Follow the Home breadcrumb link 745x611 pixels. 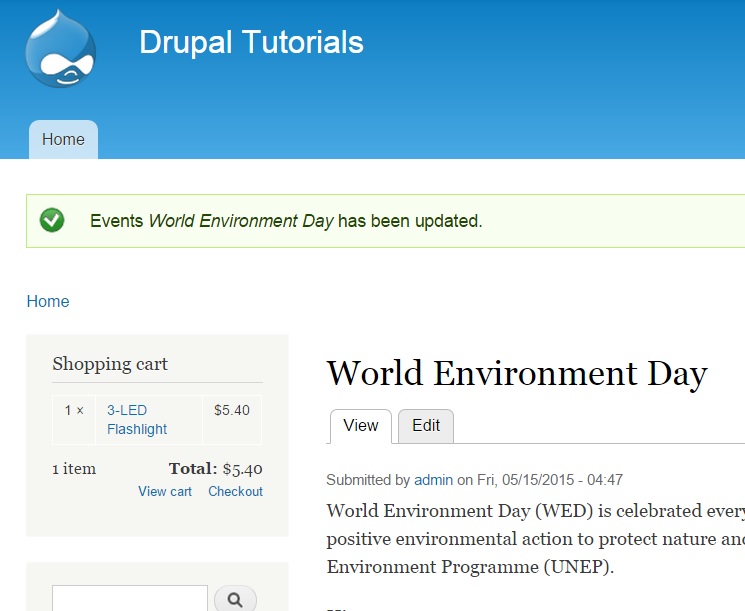point(48,301)
